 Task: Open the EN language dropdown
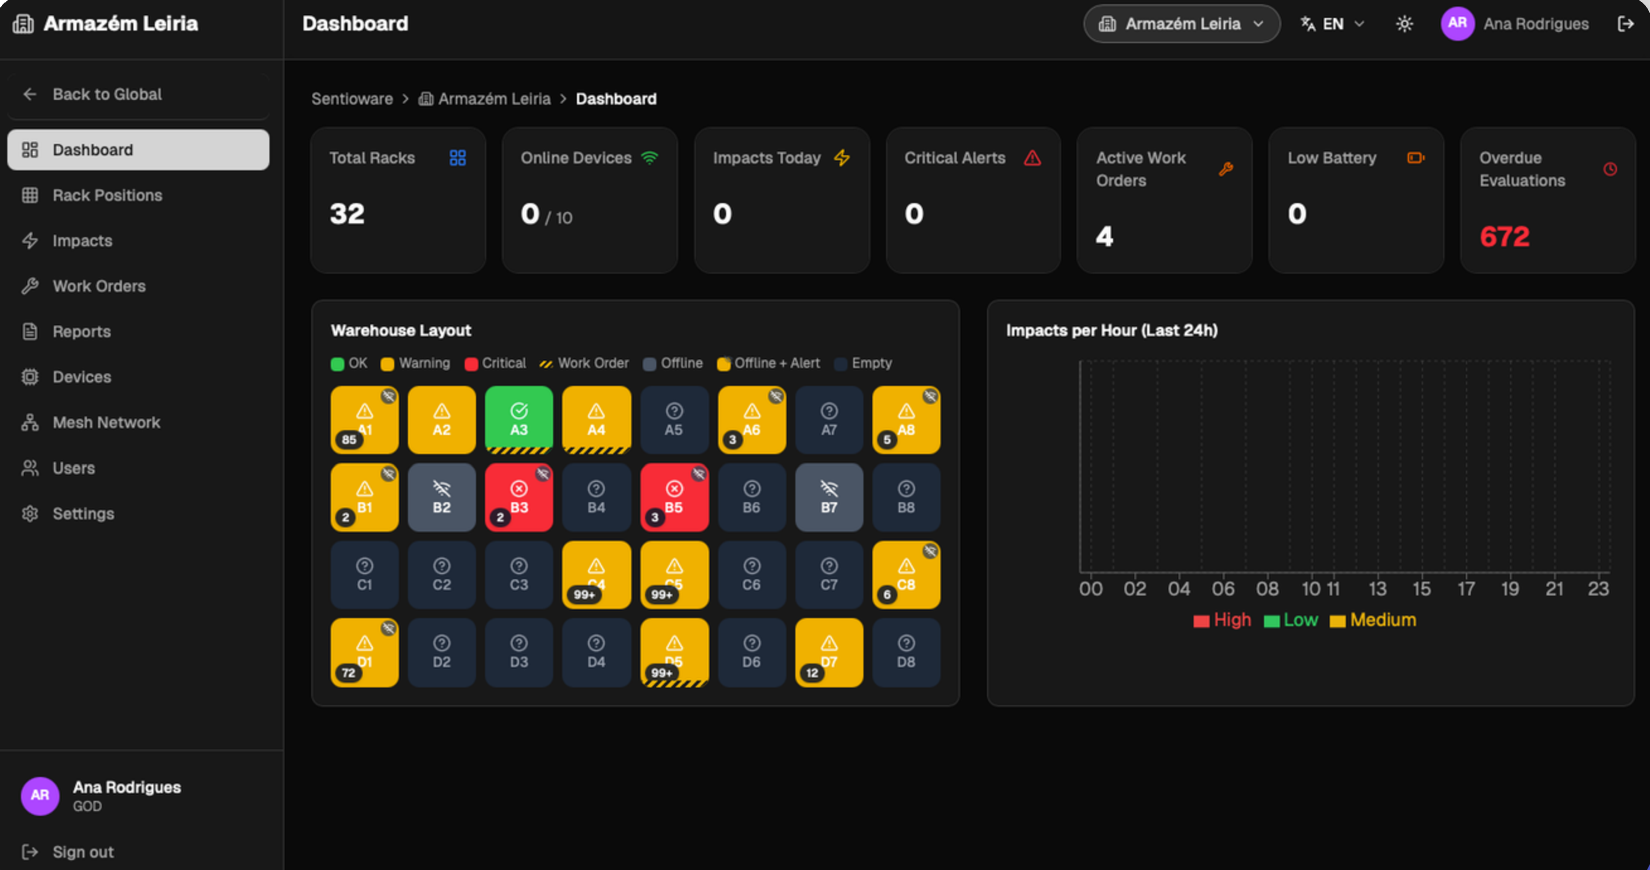pyautogui.click(x=1332, y=24)
